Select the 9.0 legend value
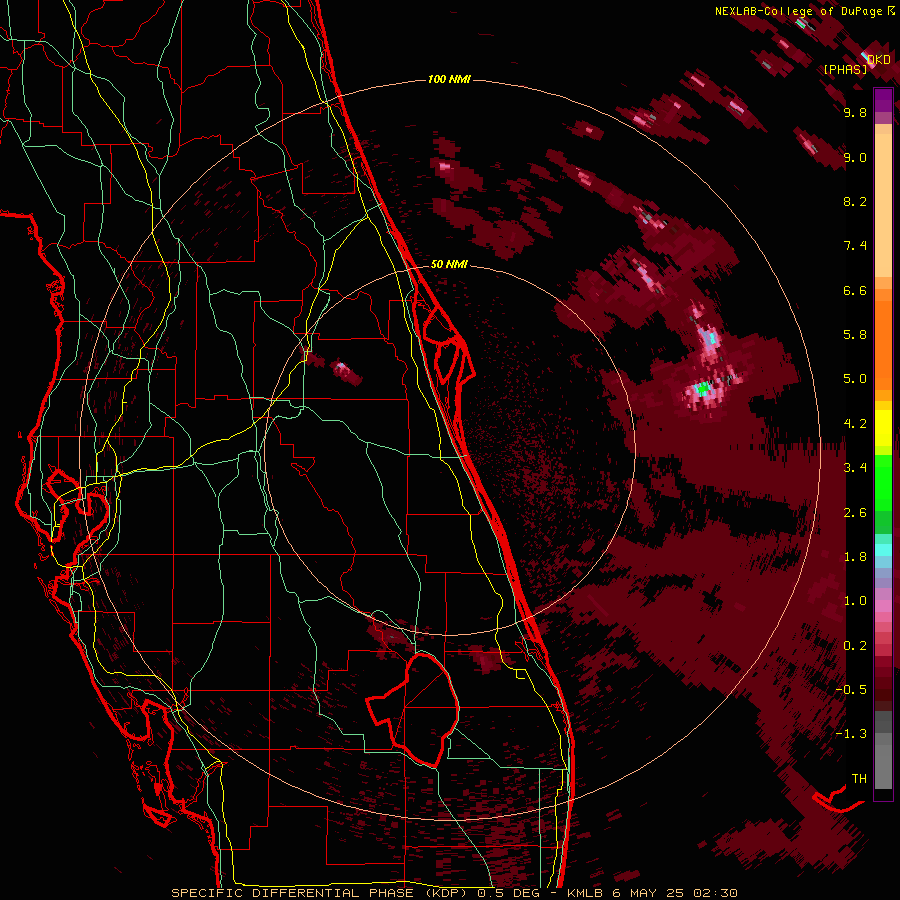Image resolution: width=900 pixels, height=900 pixels. 855,158
